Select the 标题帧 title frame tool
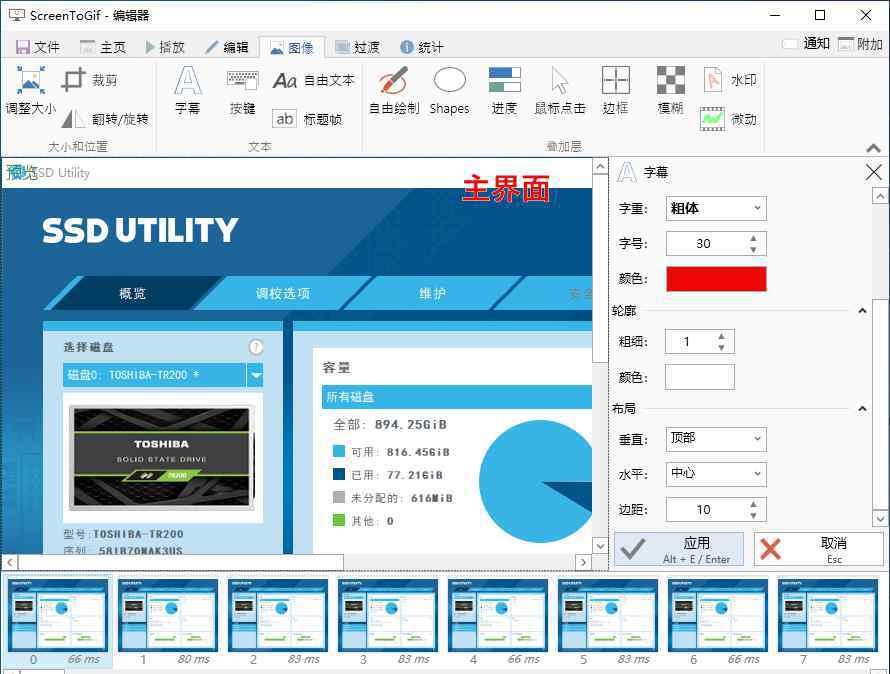Image resolution: width=890 pixels, height=674 pixels. 307,119
